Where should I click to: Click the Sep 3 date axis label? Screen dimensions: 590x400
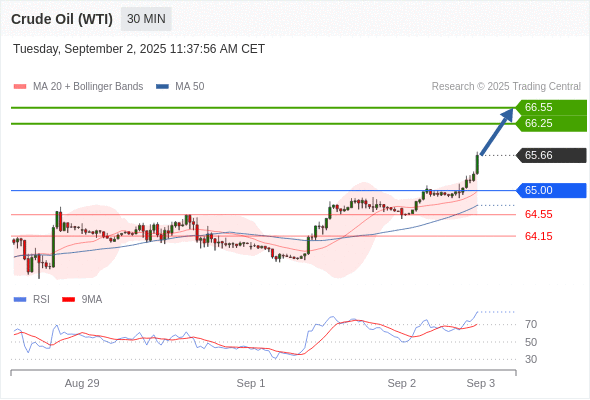pyautogui.click(x=481, y=383)
